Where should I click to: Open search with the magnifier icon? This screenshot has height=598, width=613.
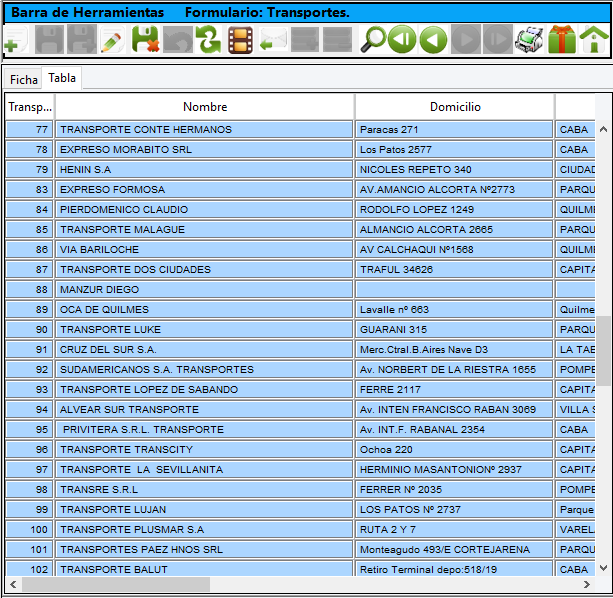[x=373, y=39]
